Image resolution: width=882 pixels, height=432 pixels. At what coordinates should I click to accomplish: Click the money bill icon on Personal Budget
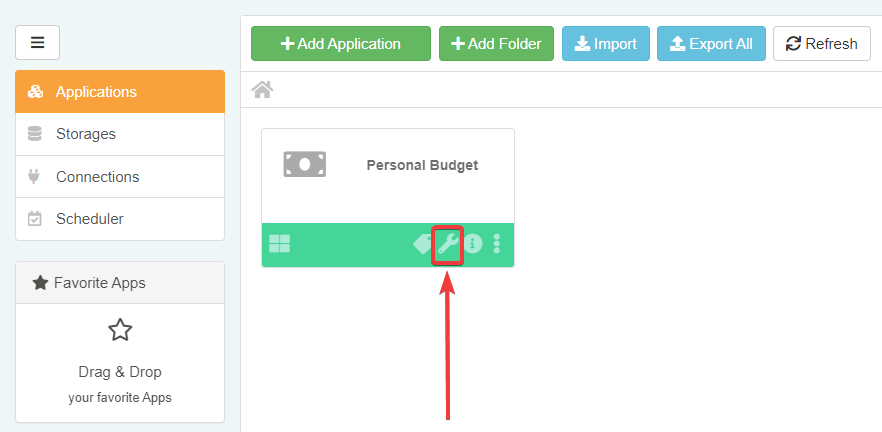coord(304,165)
